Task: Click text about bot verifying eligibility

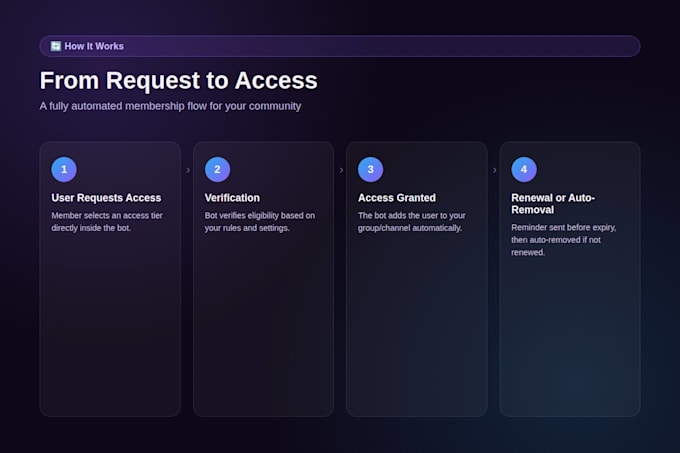Action: tap(260, 222)
